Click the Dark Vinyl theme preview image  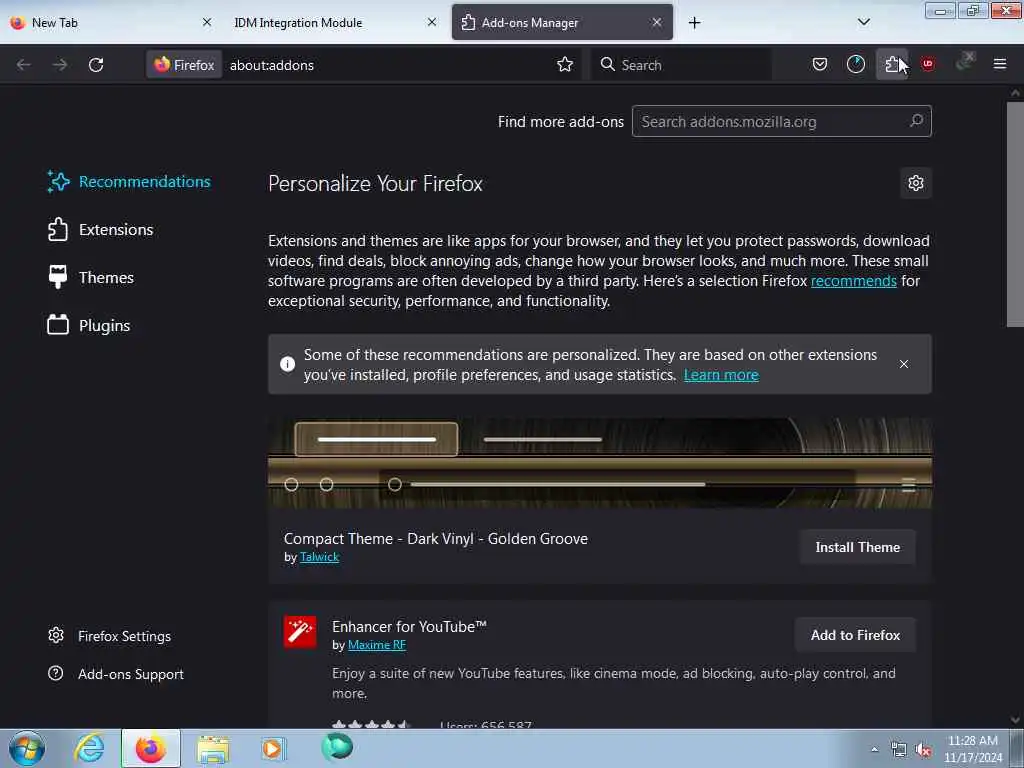600,463
